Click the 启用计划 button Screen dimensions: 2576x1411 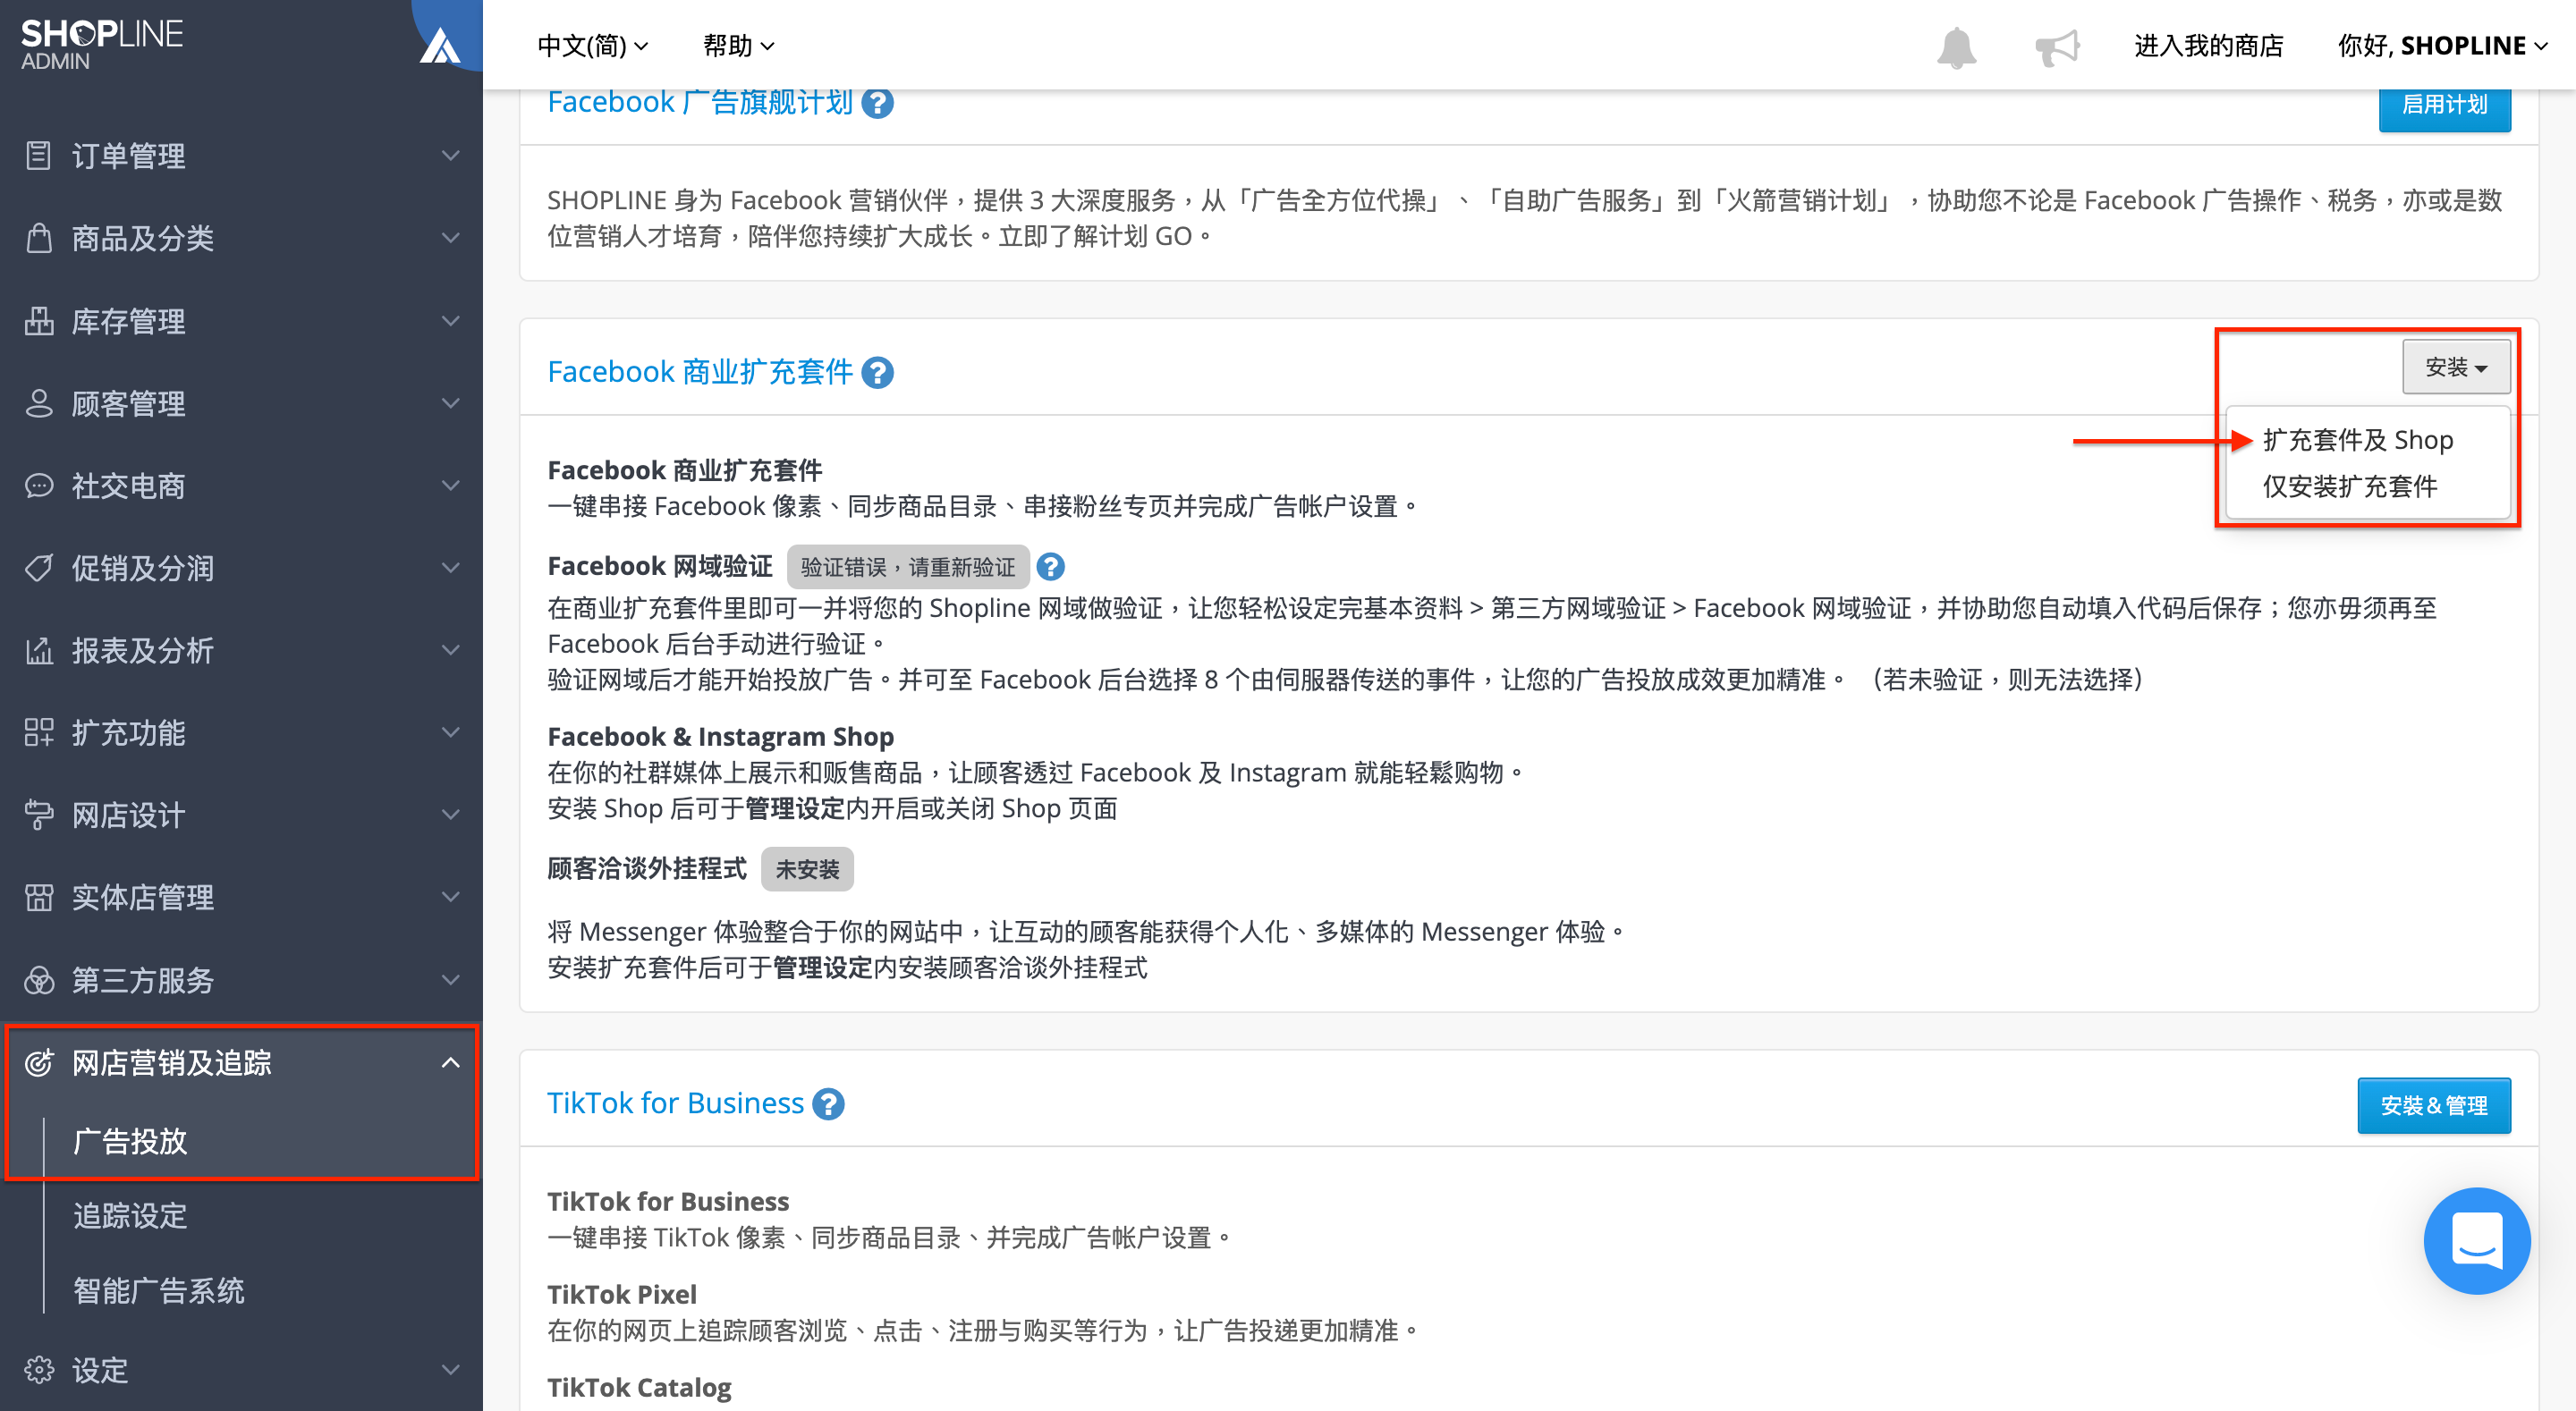click(2444, 105)
